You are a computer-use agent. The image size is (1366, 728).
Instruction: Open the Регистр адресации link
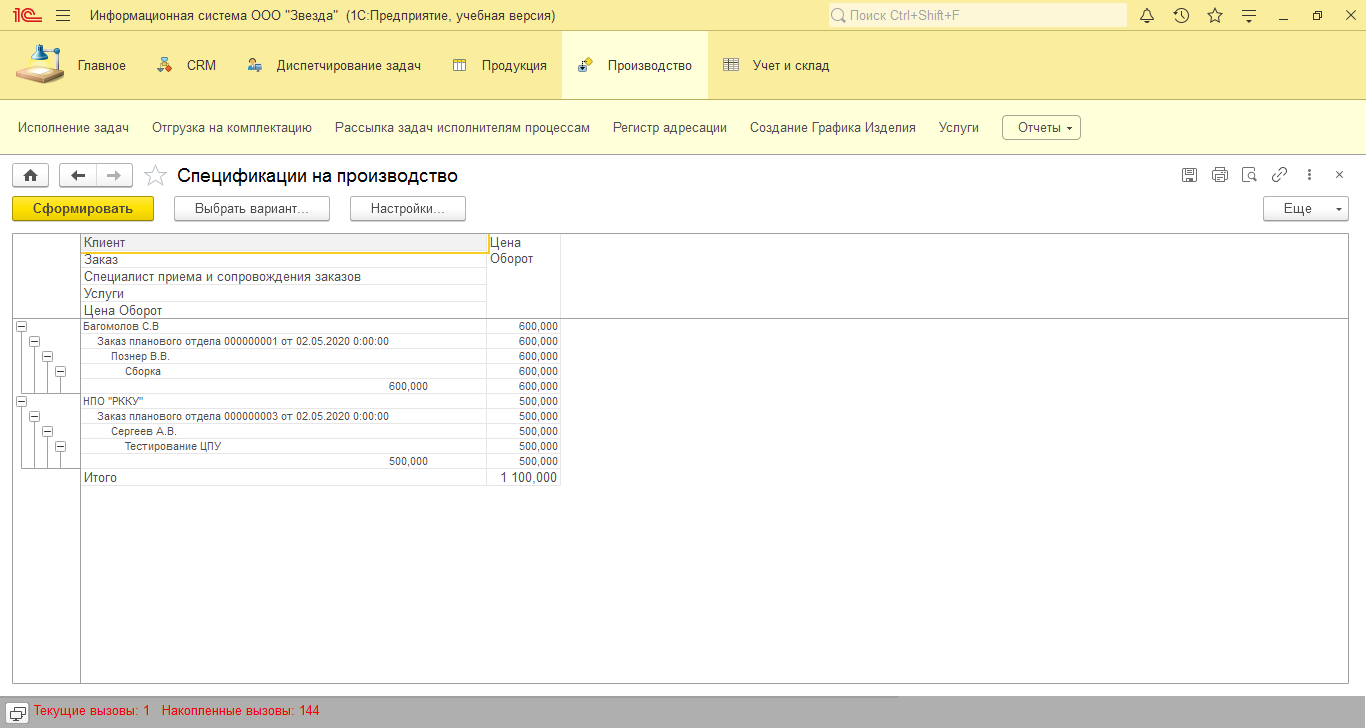[669, 128]
